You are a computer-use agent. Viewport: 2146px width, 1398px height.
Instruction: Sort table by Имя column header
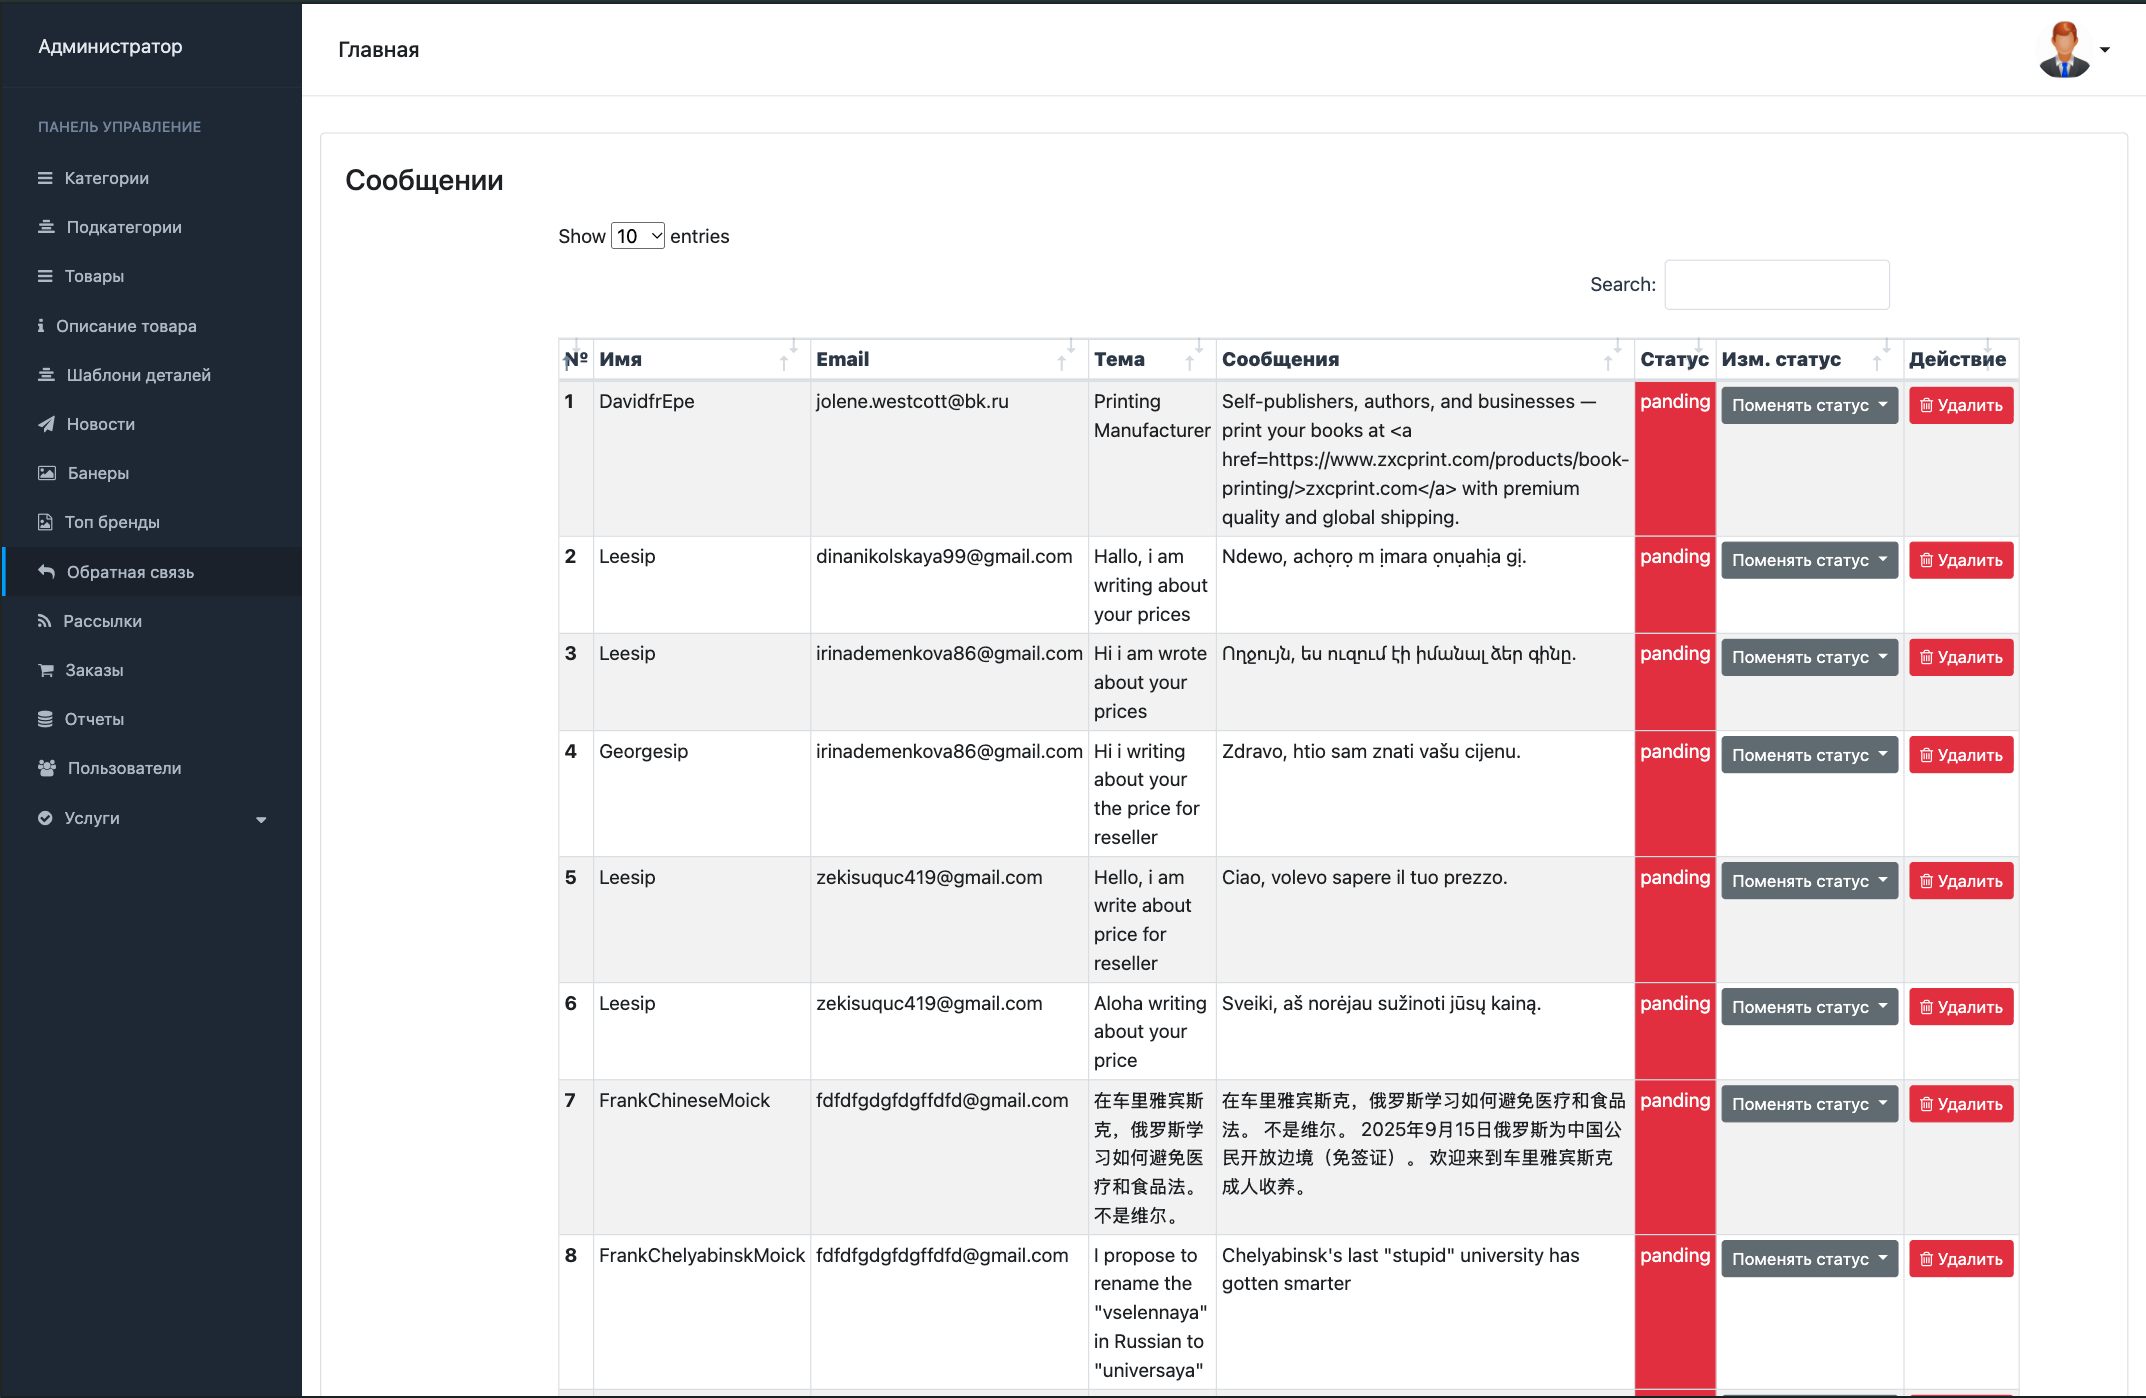(701, 360)
